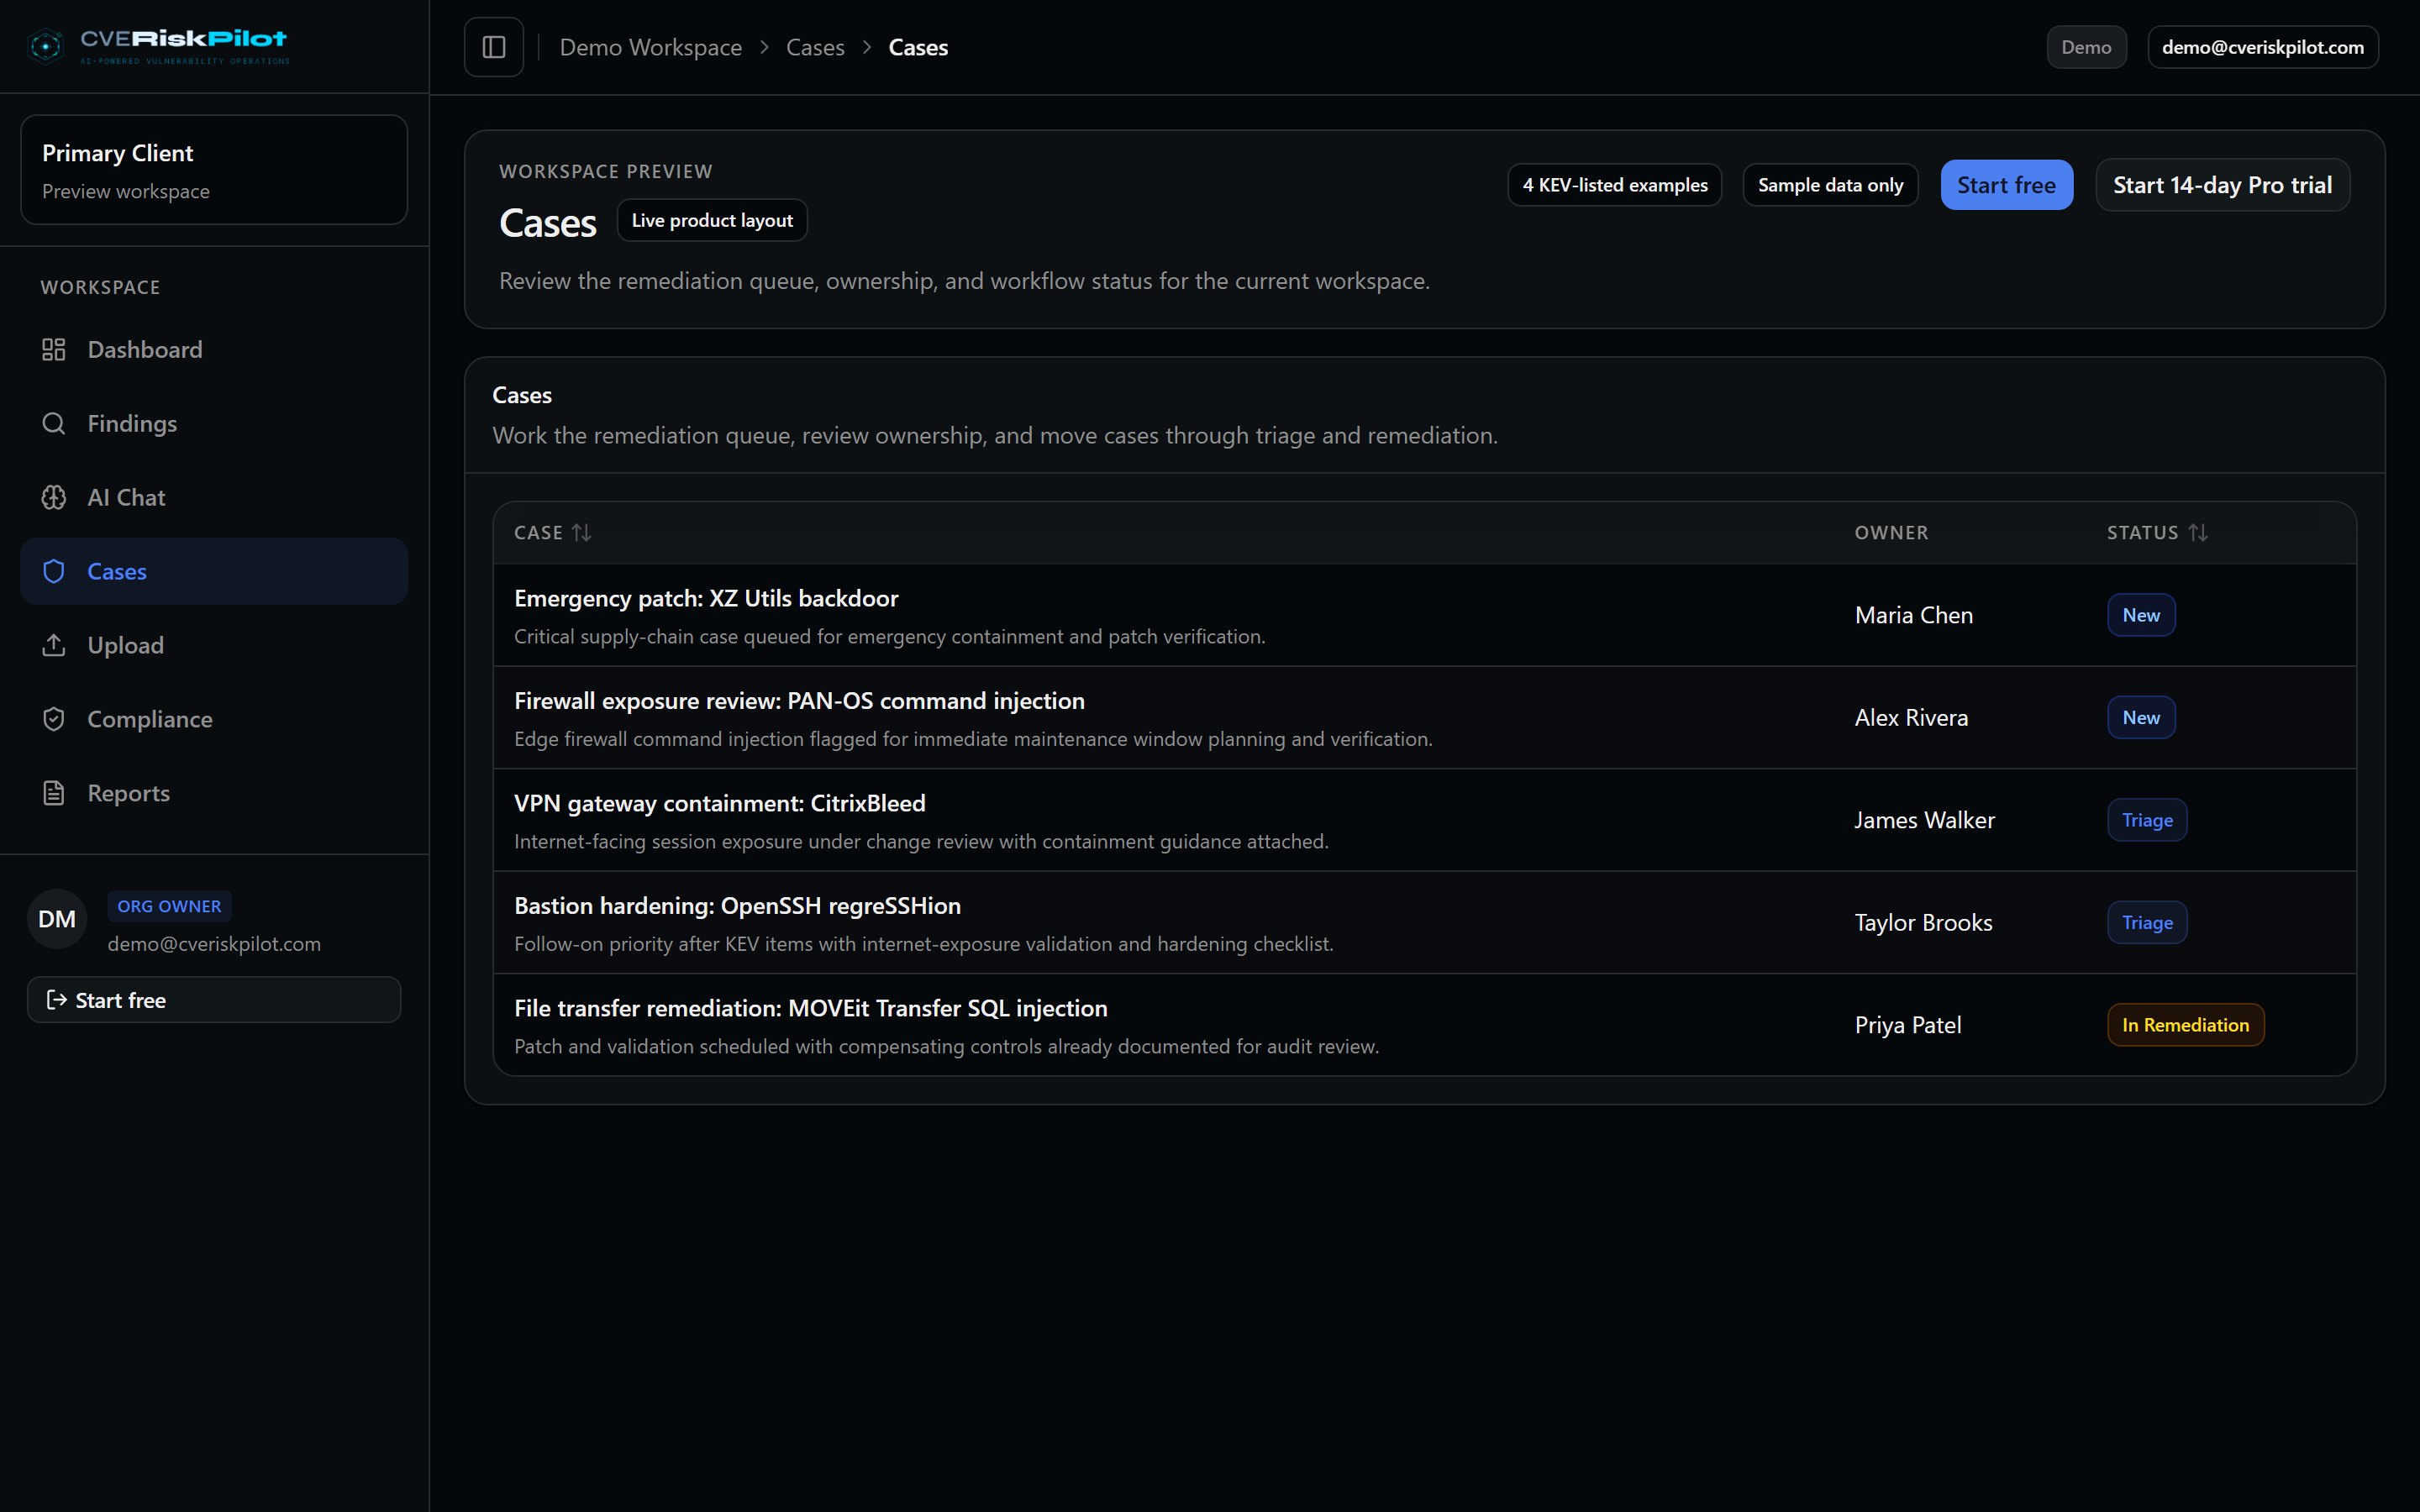Click the first Cases breadcrumb link
This screenshot has height=1512, width=2420.
click(815, 47)
